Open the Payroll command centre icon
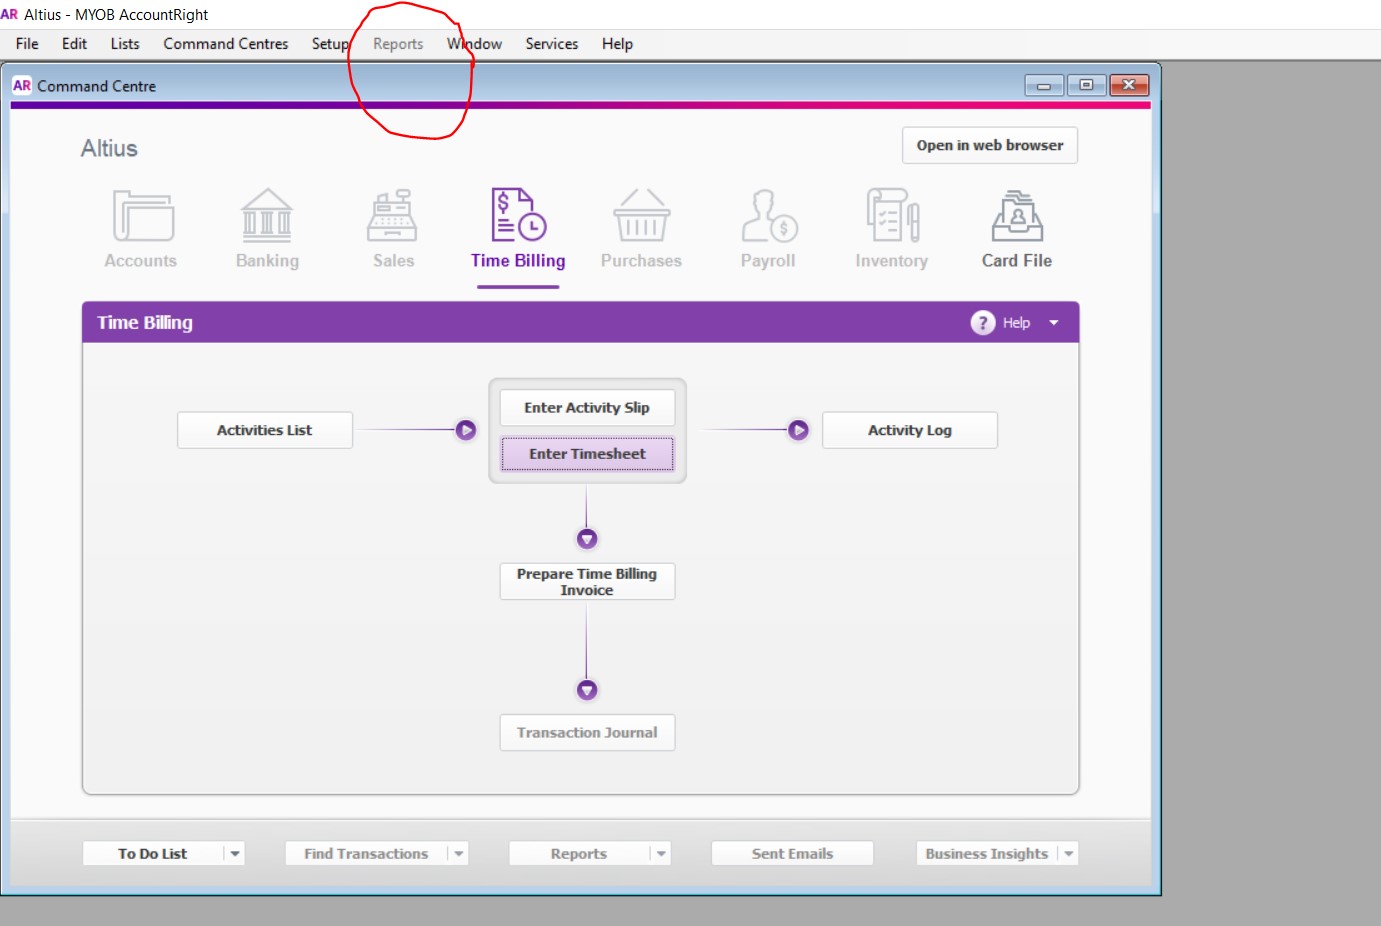The width and height of the screenshot is (1381, 926). point(768,216)
